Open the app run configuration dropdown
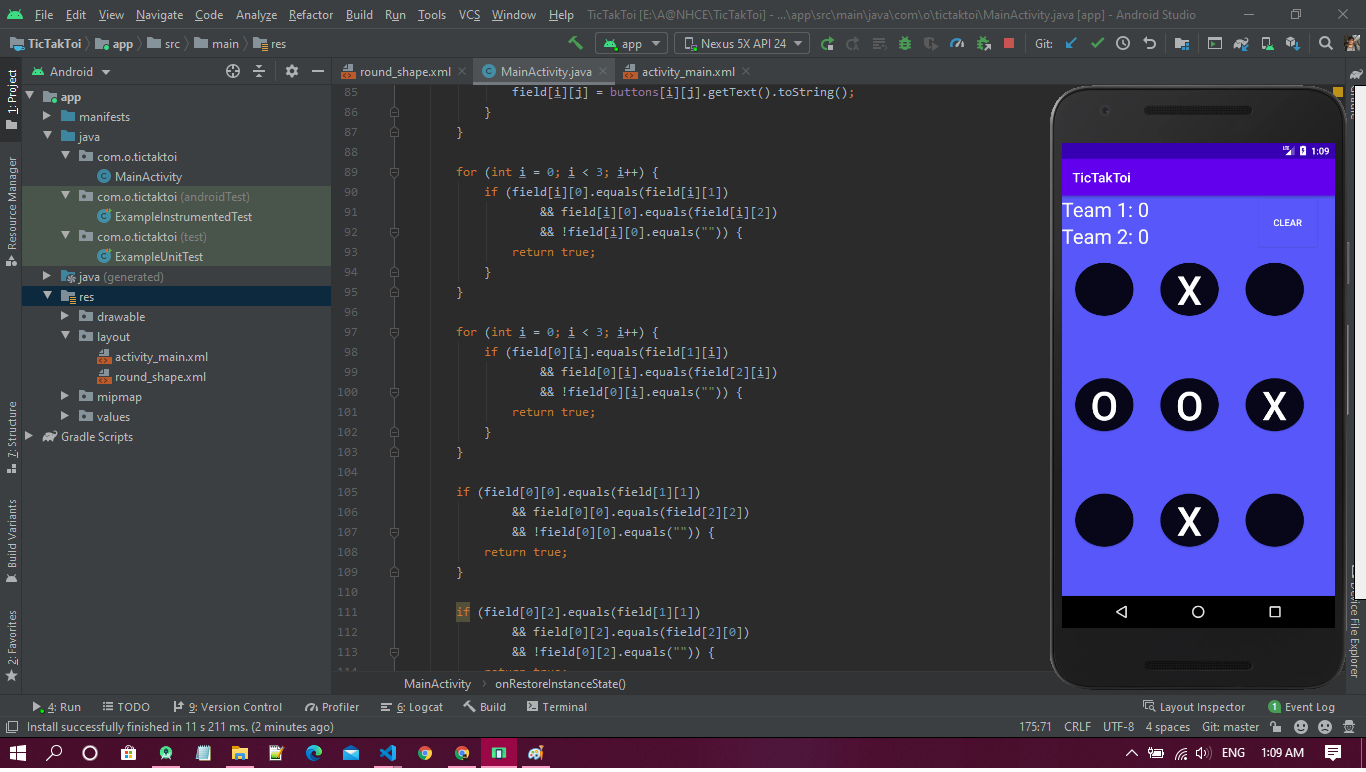Image resolution: width=1366 pixels, height=772 pixels. coord(631,43)
